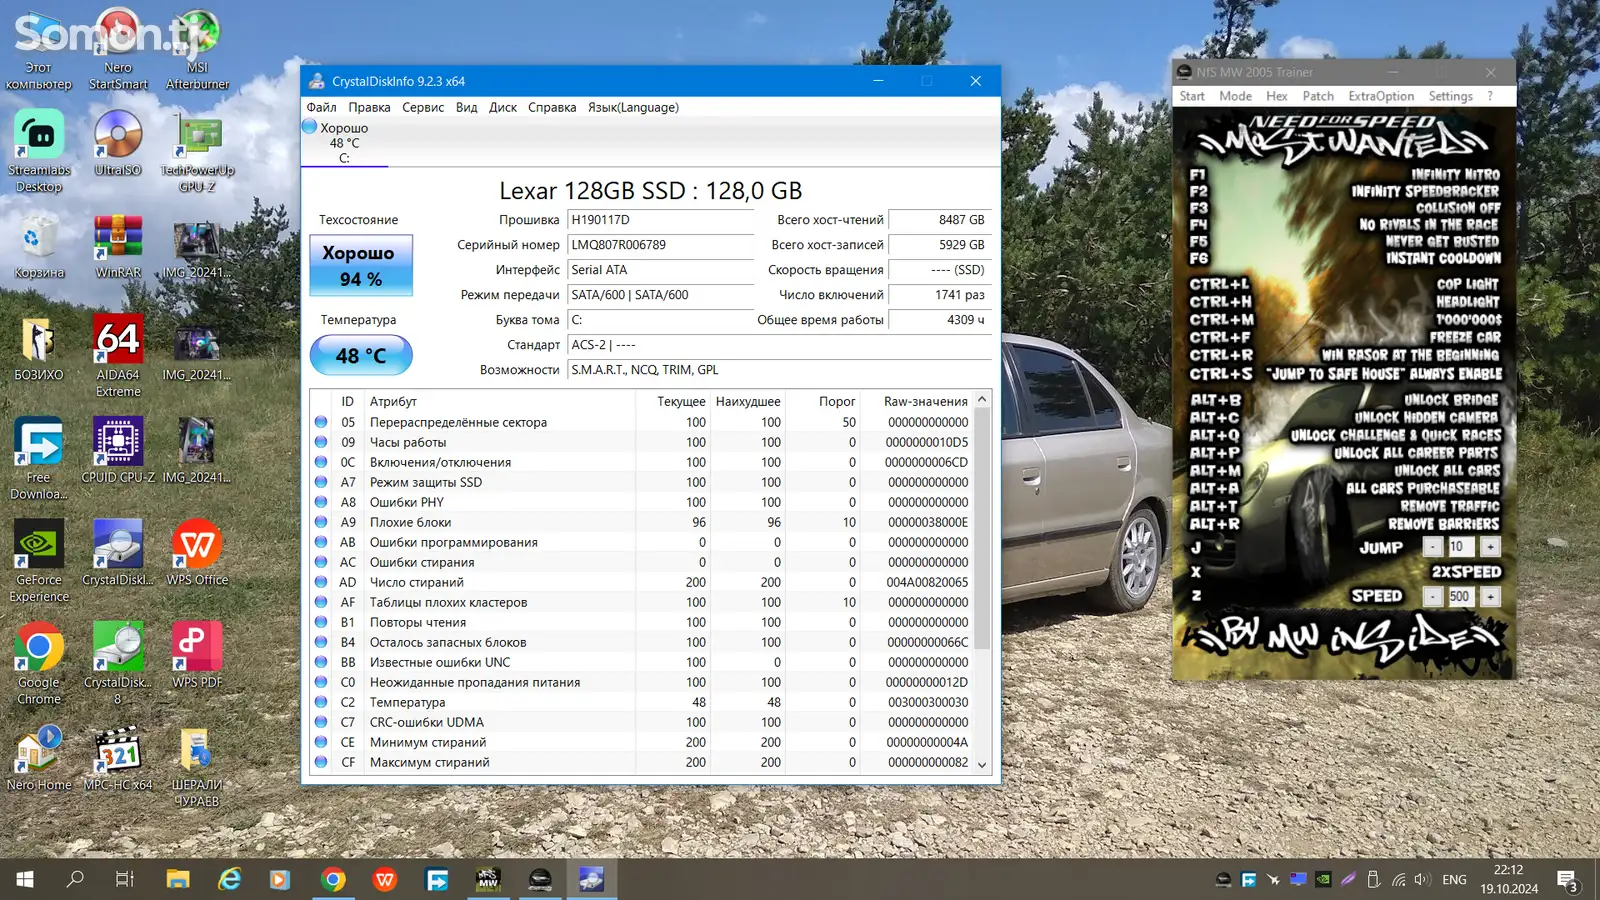This screenshot has width=1600, height=900.
Task: Open File Explorer from the taskbar
Action: pos(178,879)
